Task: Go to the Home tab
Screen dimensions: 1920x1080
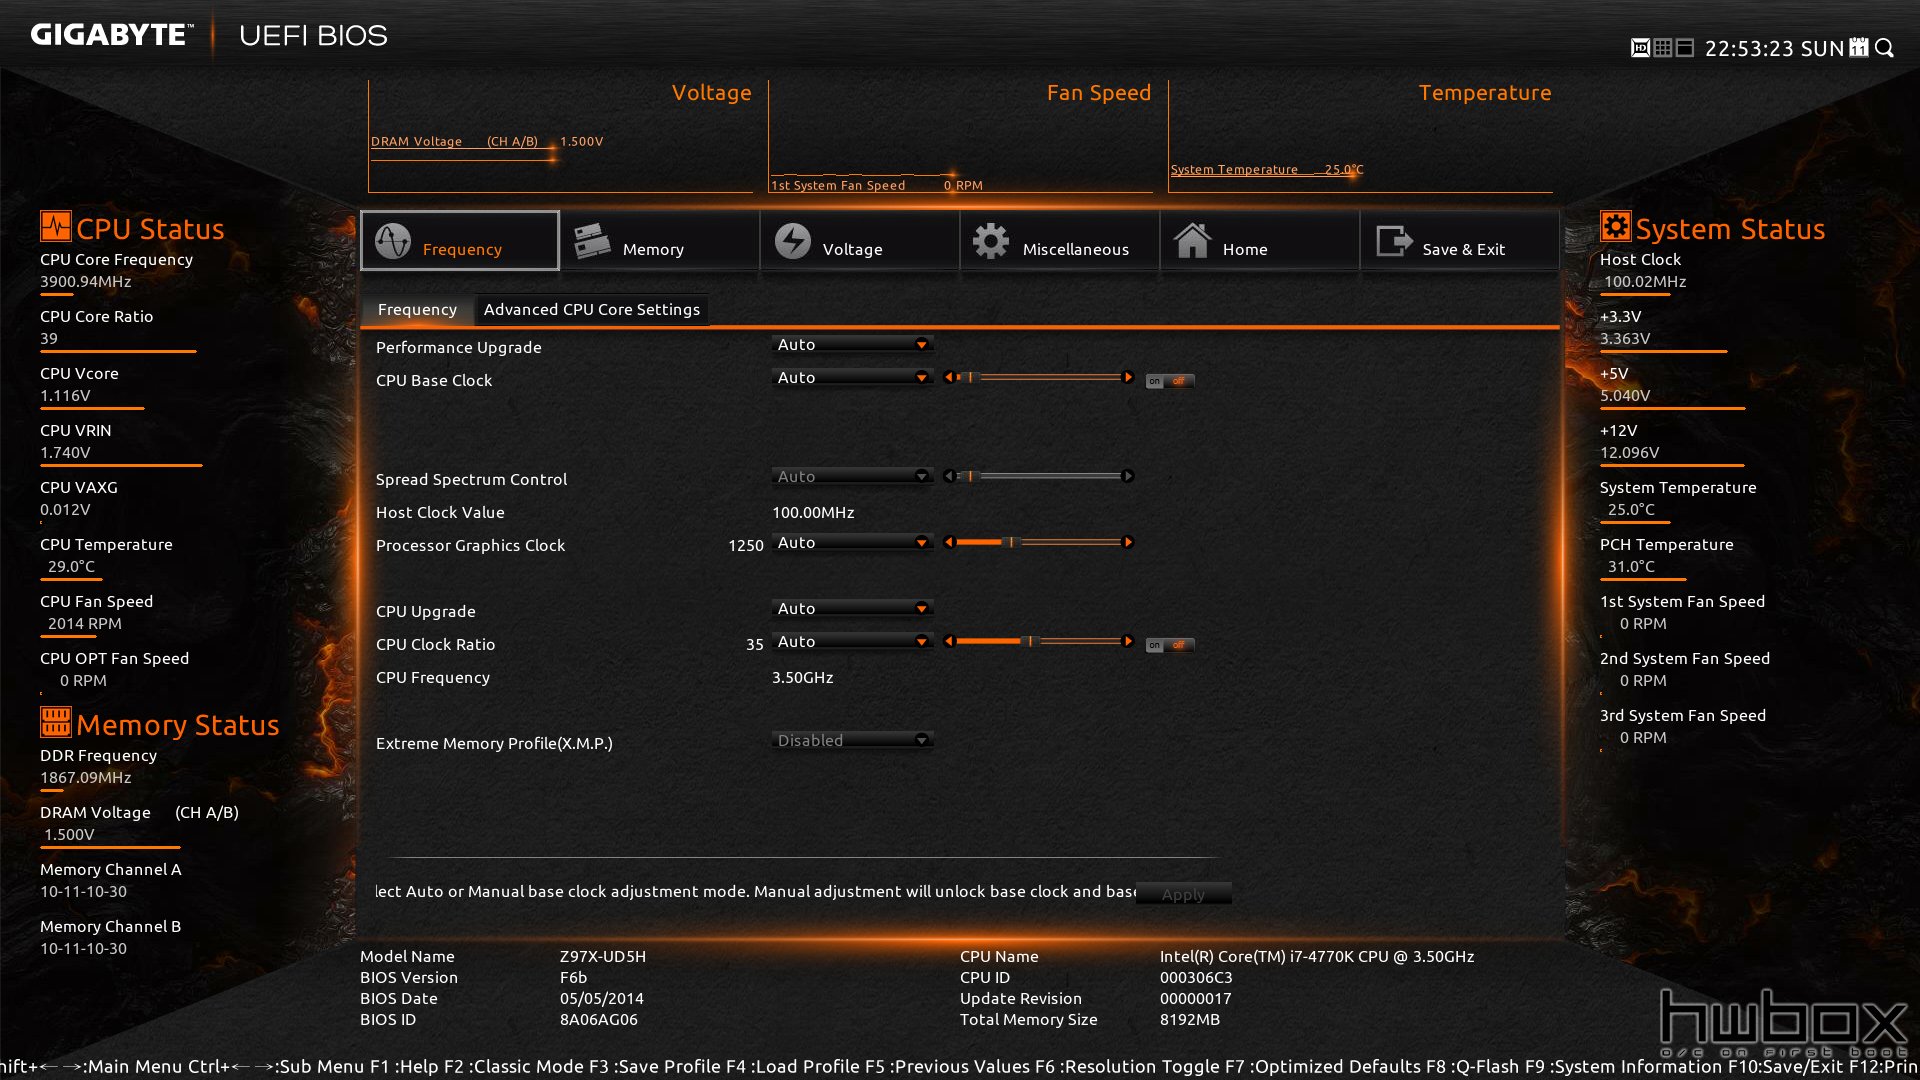Action: [1260, 240]
